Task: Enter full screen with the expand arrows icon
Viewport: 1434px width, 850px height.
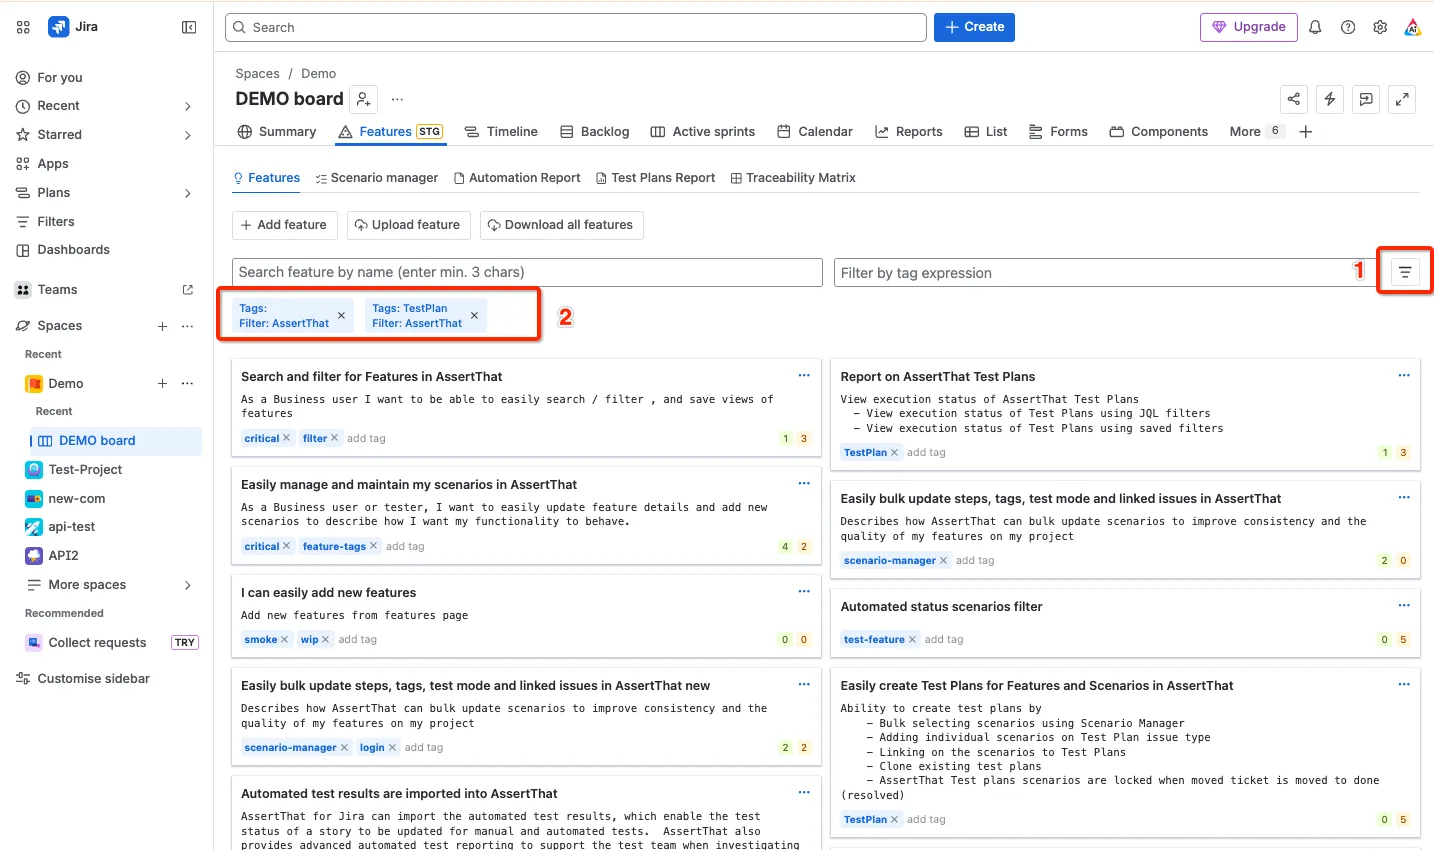Action: point(1402,99)
